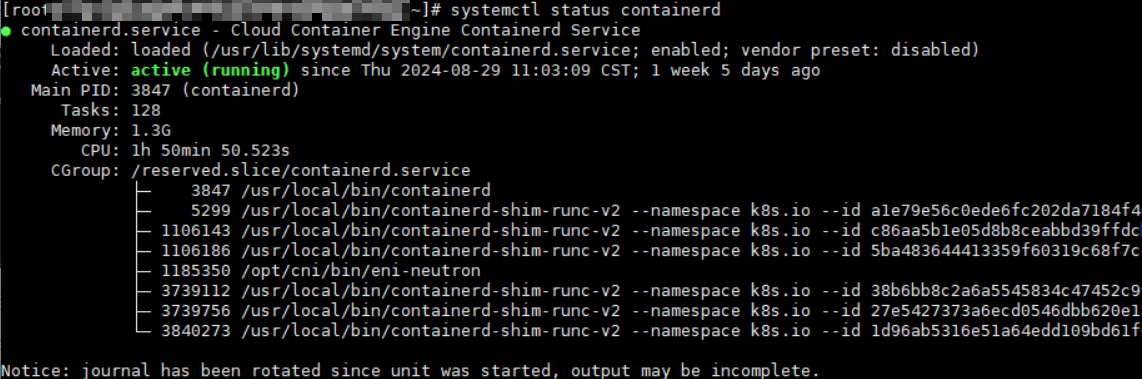The height and width of the screenshot is (379, 1142).
Task: Click the 'Notice: journal has been rotated' message
Action: tap(410, 370)
